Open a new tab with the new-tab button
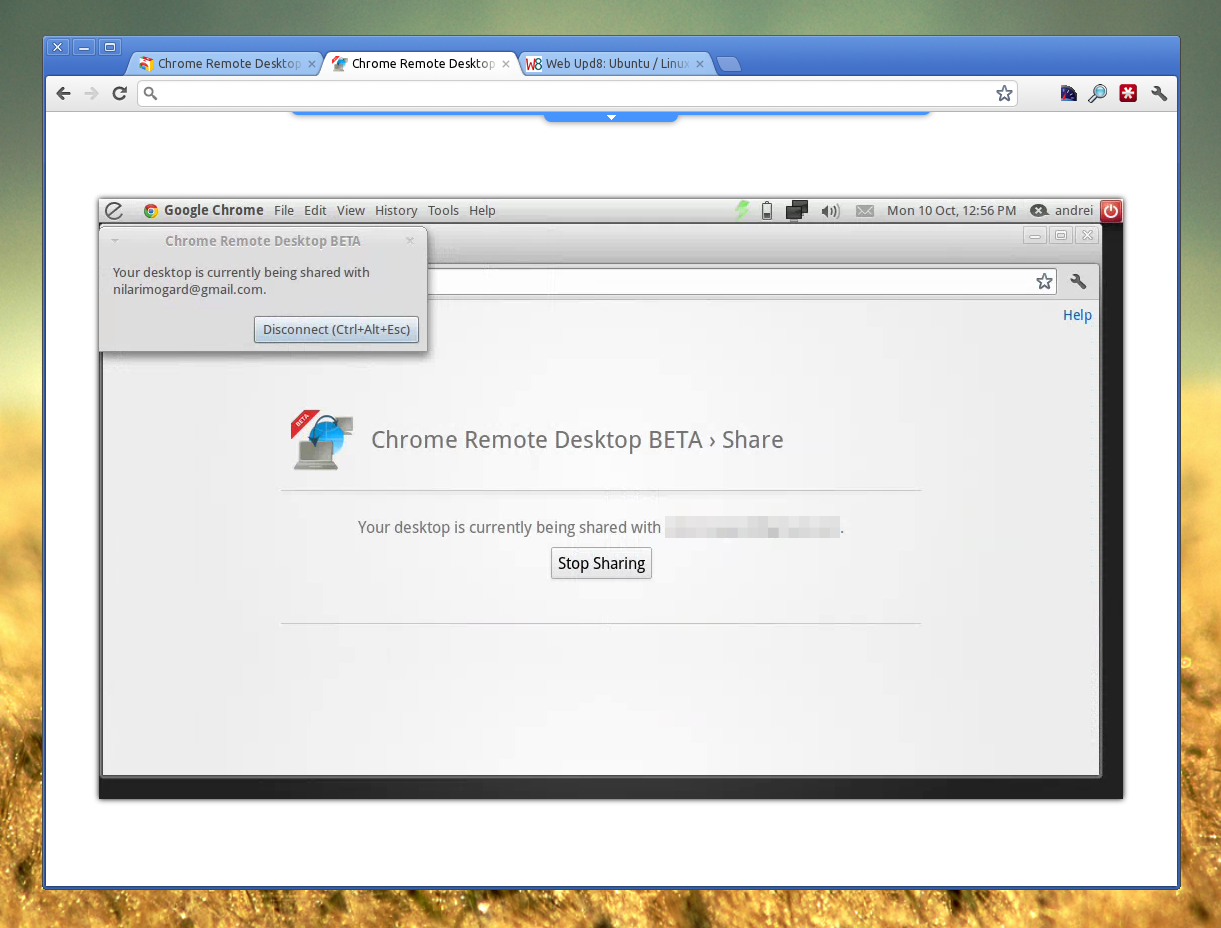This screenshot has height=928, width=1221. pos(729,64)
